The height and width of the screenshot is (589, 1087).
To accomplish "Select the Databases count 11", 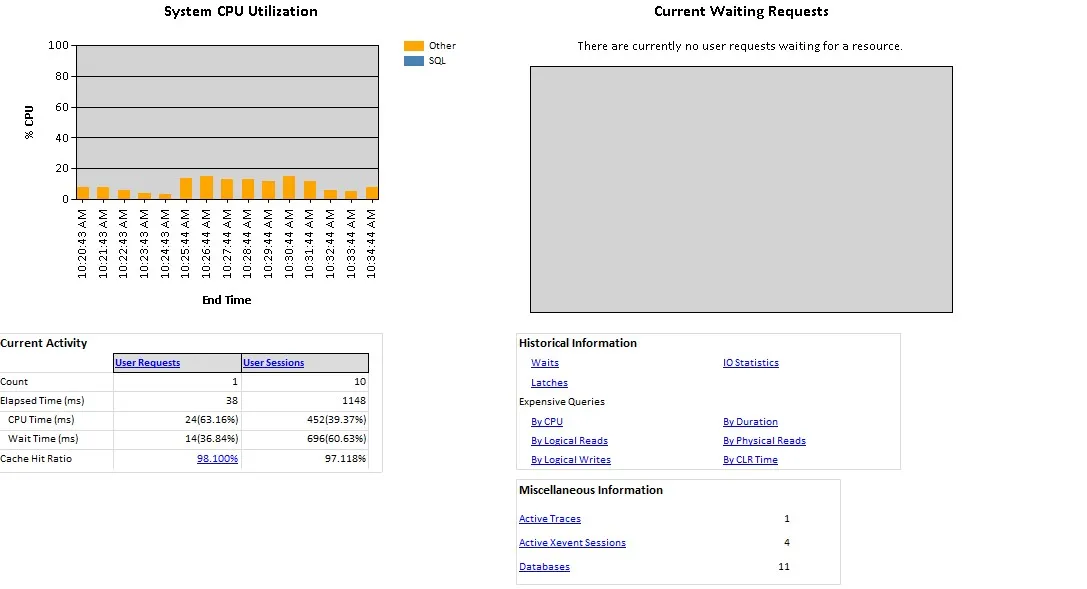I will 784,567.
